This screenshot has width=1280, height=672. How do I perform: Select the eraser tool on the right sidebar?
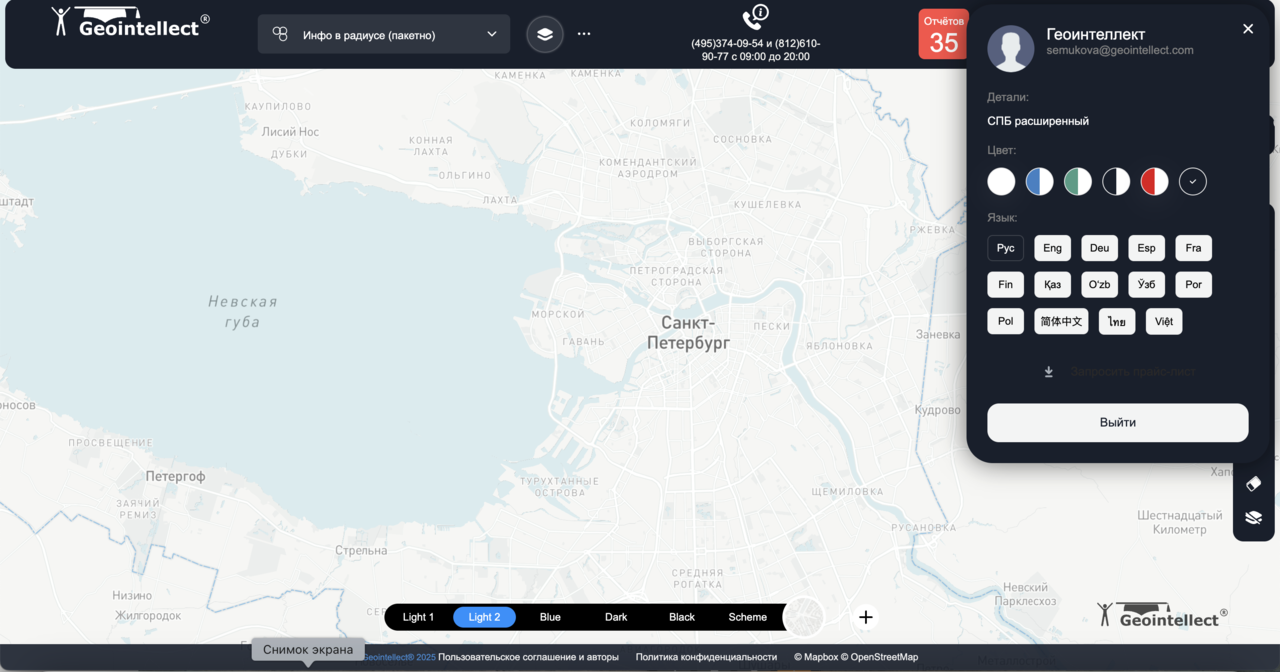(x=1253, y=484)
